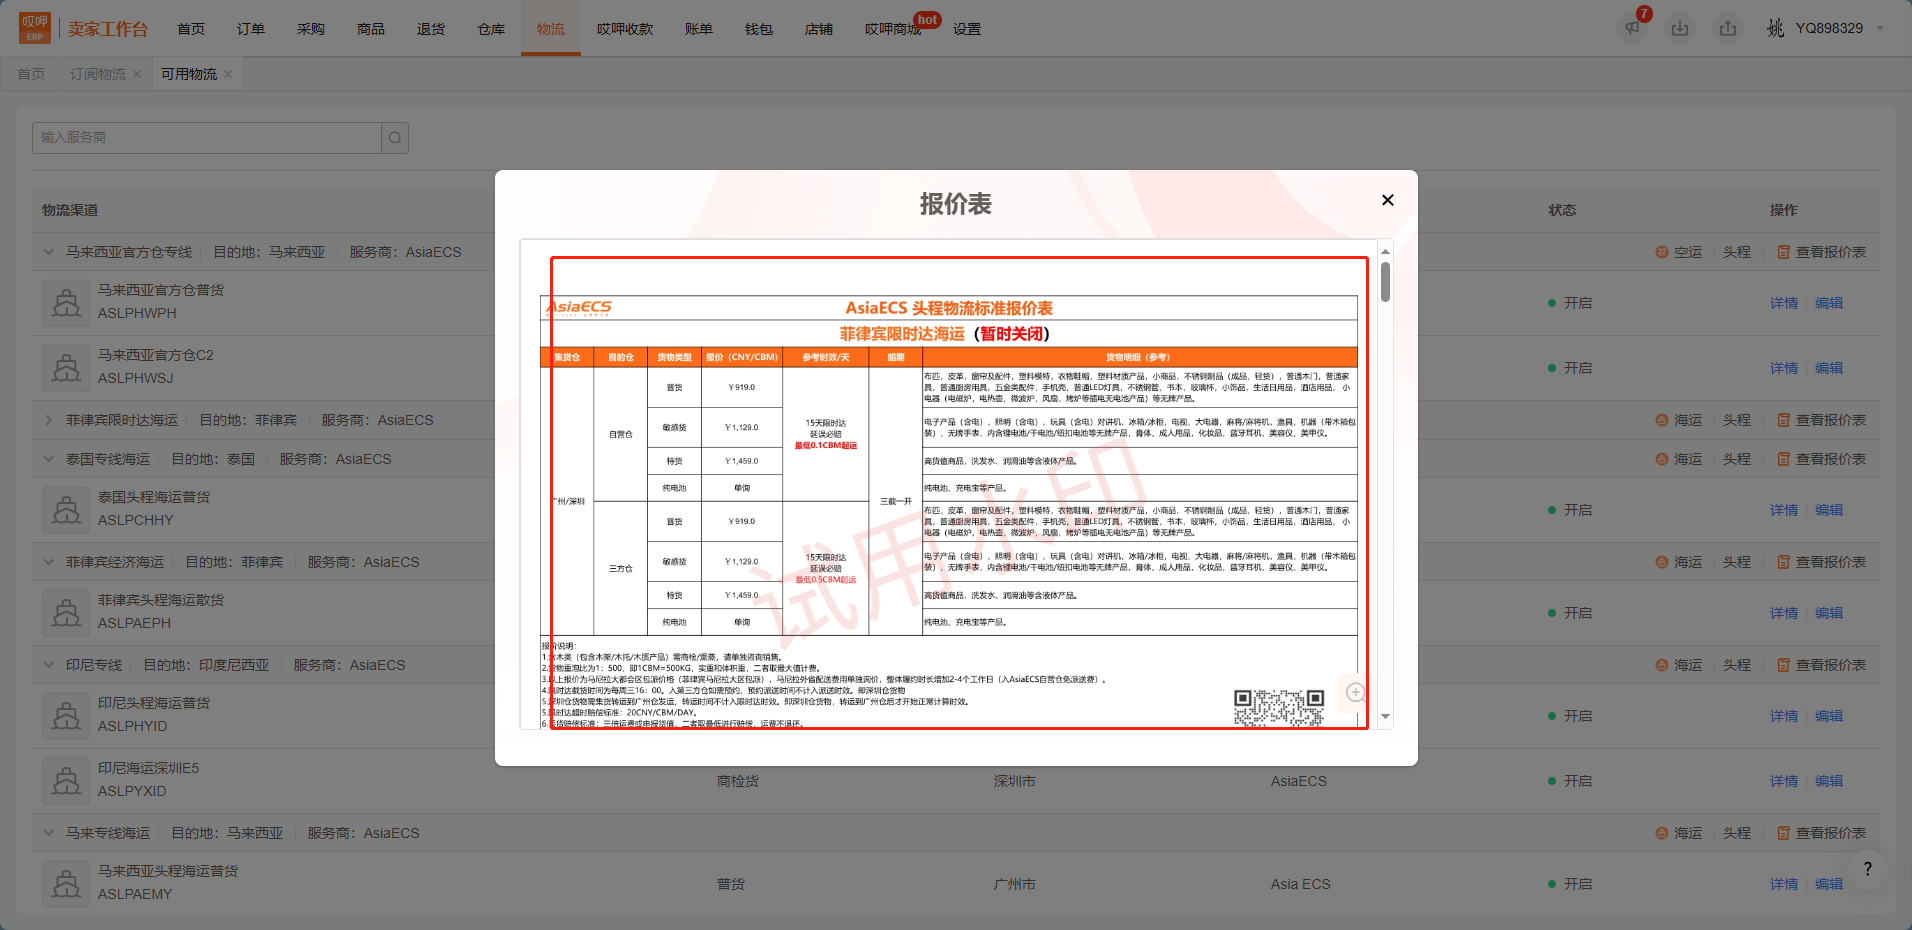Click 编辑 for 泰国头程海运普货
1912x930 pixels.
point(1829,510)
